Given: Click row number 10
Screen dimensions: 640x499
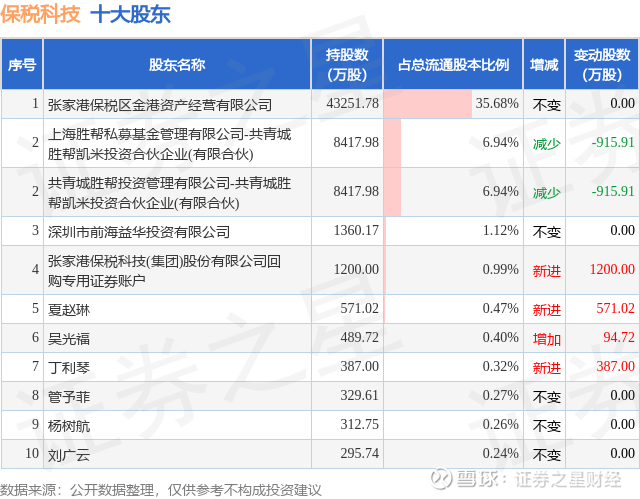Looking at the screenshot, I should coord(32,453).
